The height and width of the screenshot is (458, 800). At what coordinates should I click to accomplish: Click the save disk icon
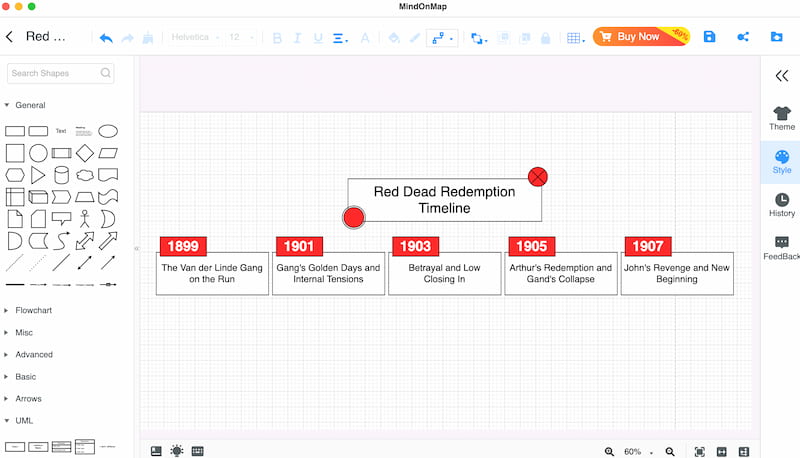click(x=709, y=37)
